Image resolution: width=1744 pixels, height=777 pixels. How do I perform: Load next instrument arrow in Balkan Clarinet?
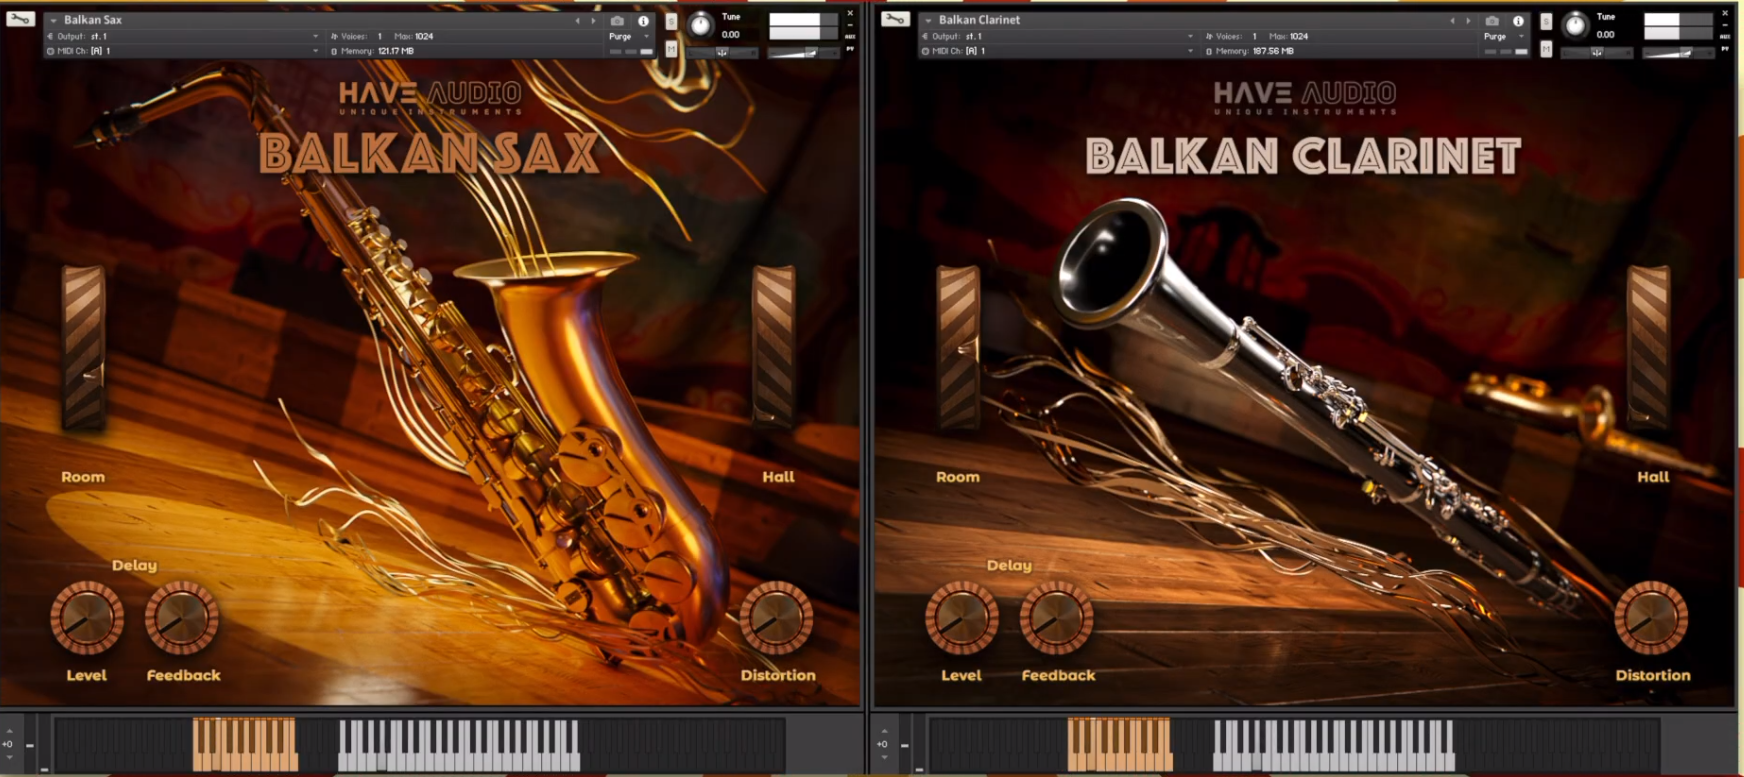(x=1468, y=21)
